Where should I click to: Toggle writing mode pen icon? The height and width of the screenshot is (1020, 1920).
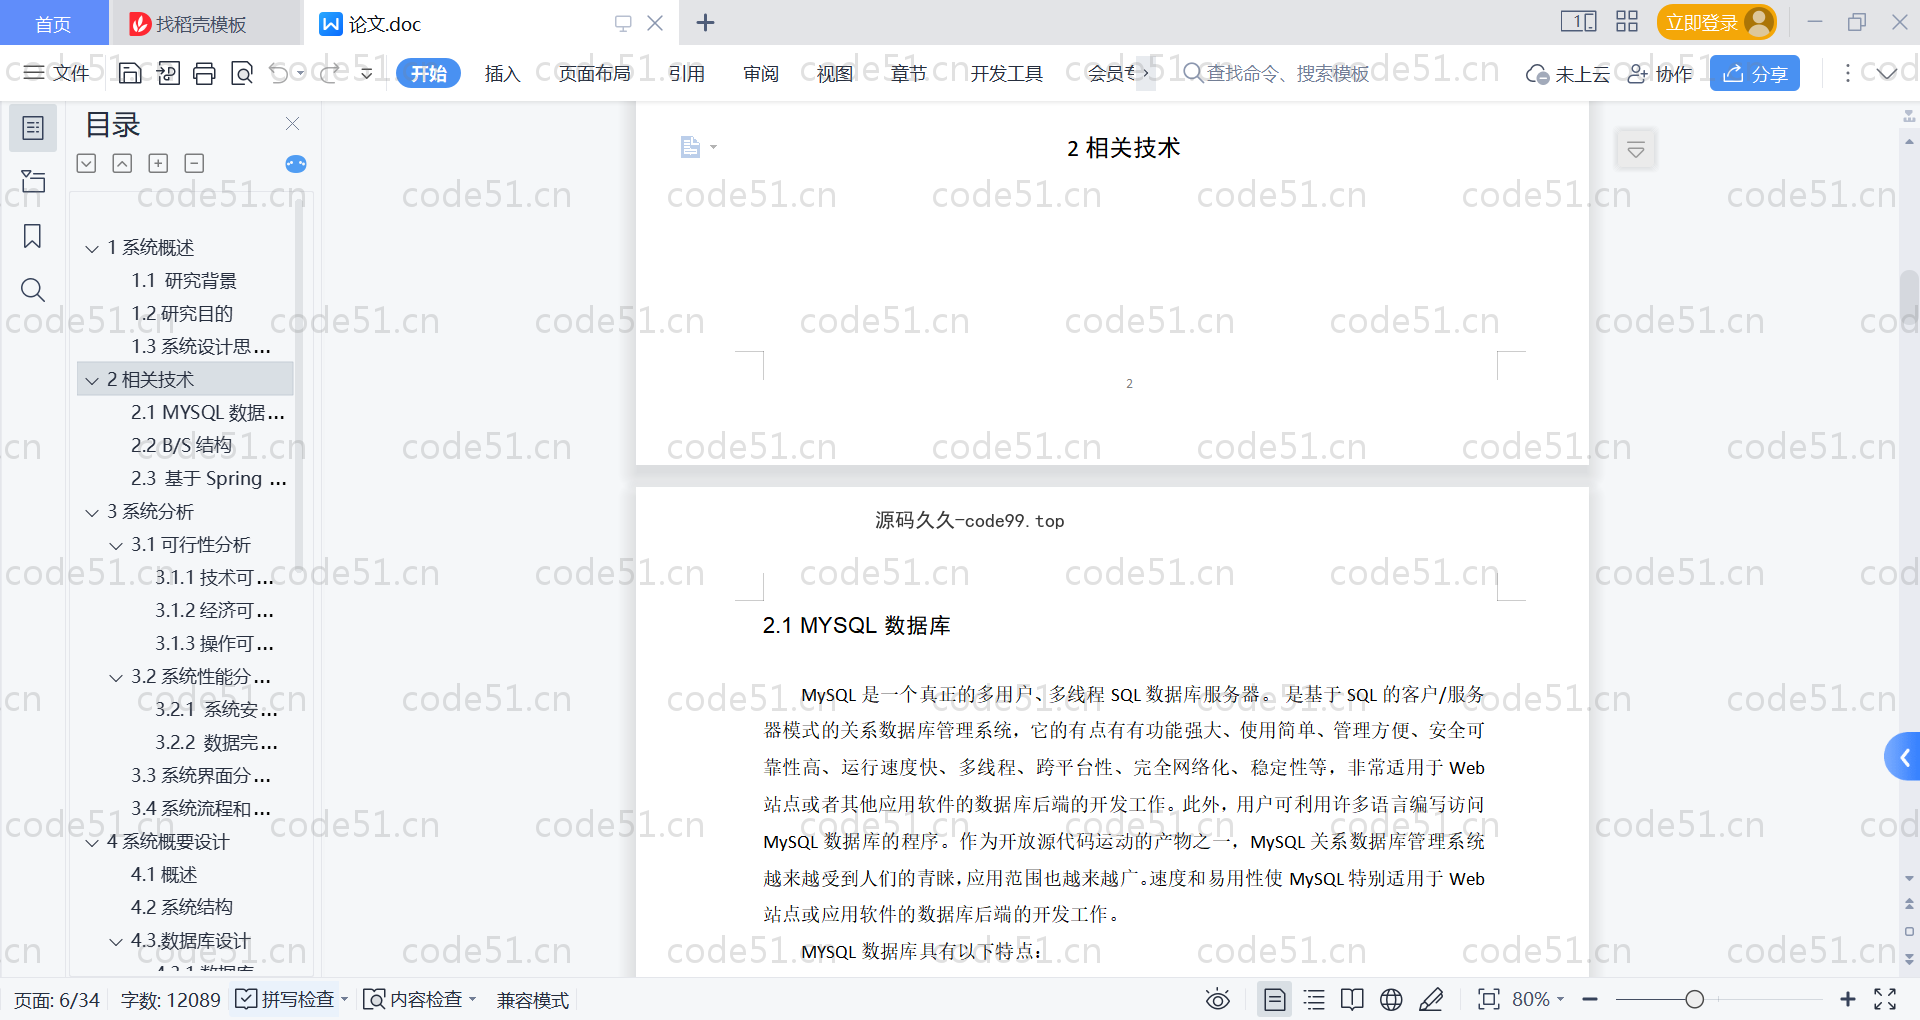[x=1431, y=999]
